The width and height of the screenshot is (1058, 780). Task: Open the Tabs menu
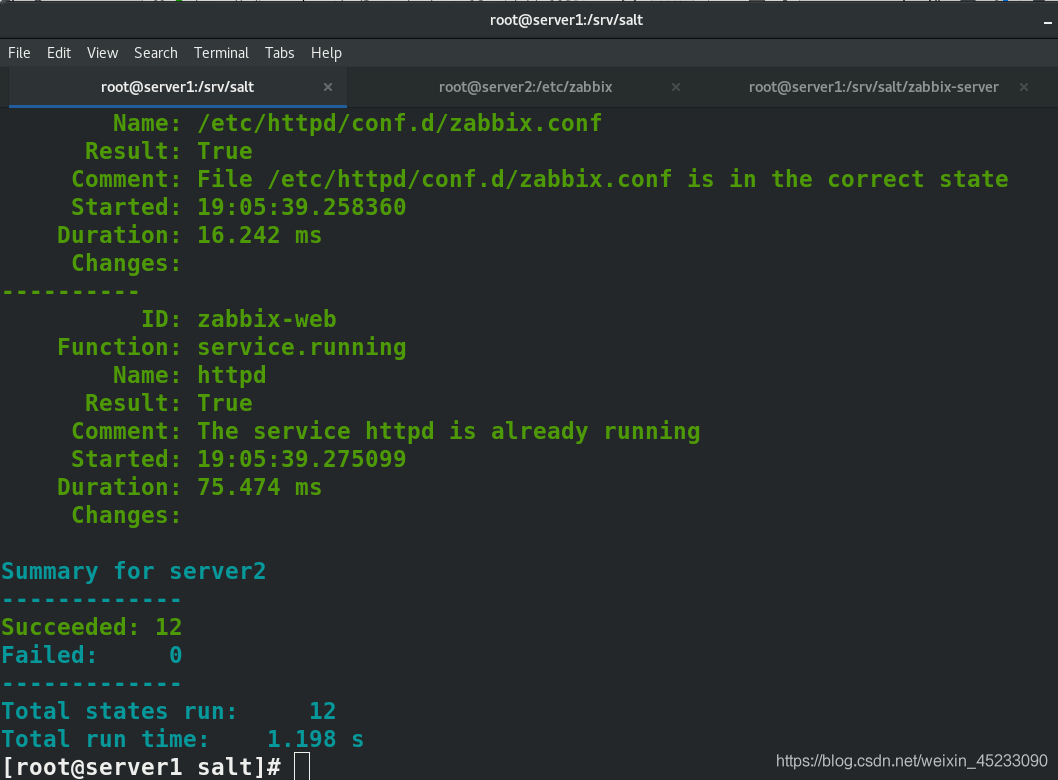tap(279, 53)
